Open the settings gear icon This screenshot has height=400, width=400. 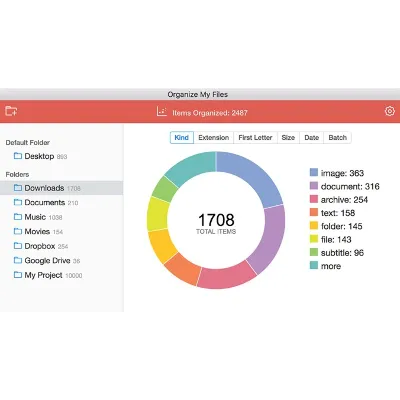tap(390, 111)
